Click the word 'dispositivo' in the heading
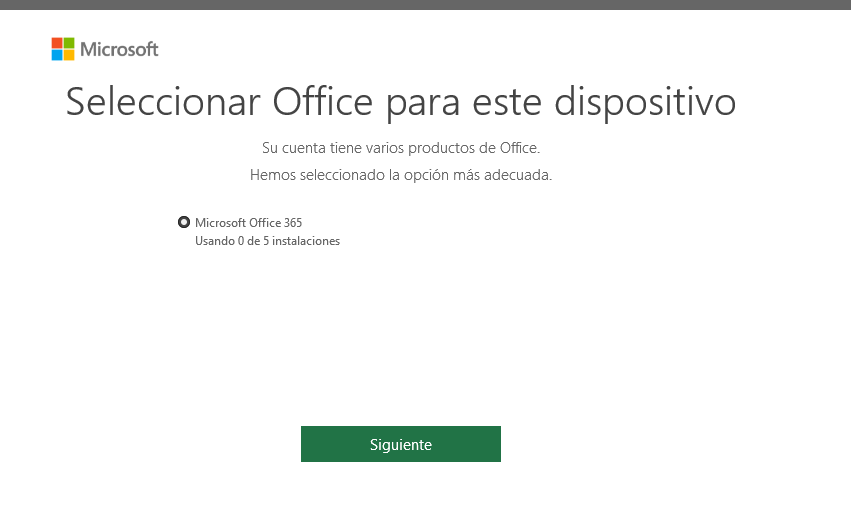The width and height of the screenshot is (851, 511). tap(645, 103)
